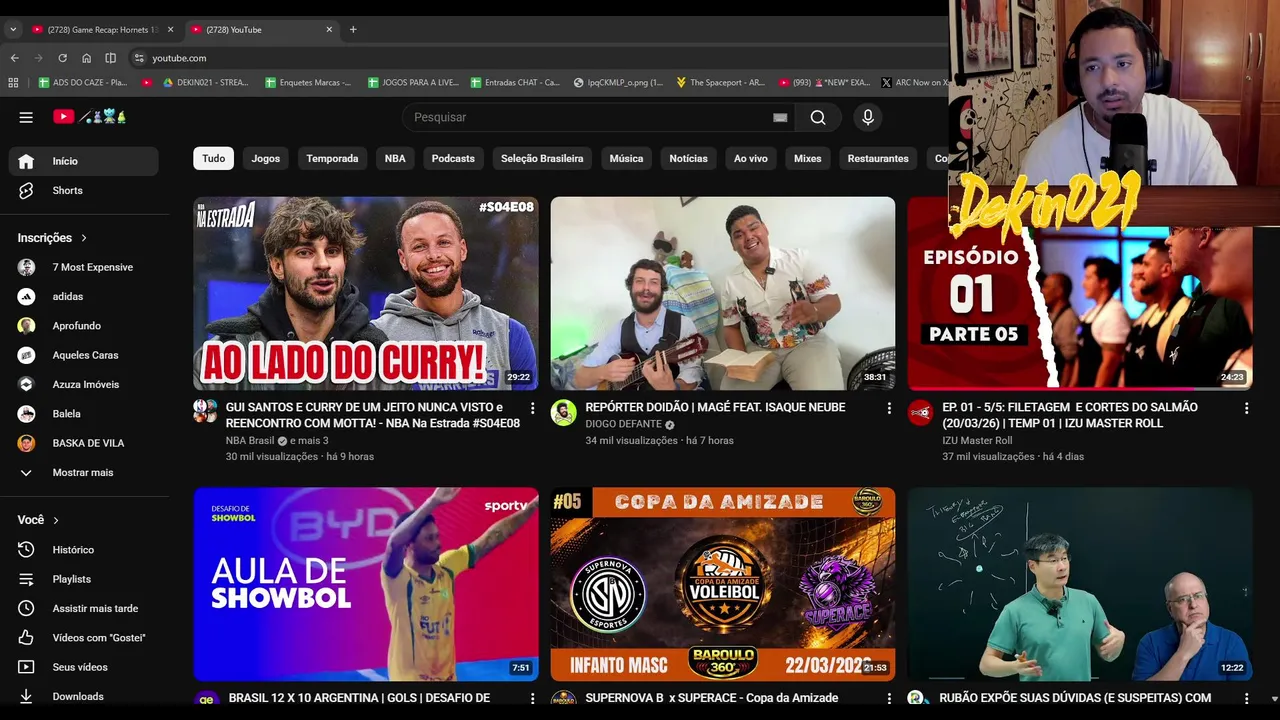Open NBA Brasil channel avatar

pyautogui.click(x=206, y=412)
